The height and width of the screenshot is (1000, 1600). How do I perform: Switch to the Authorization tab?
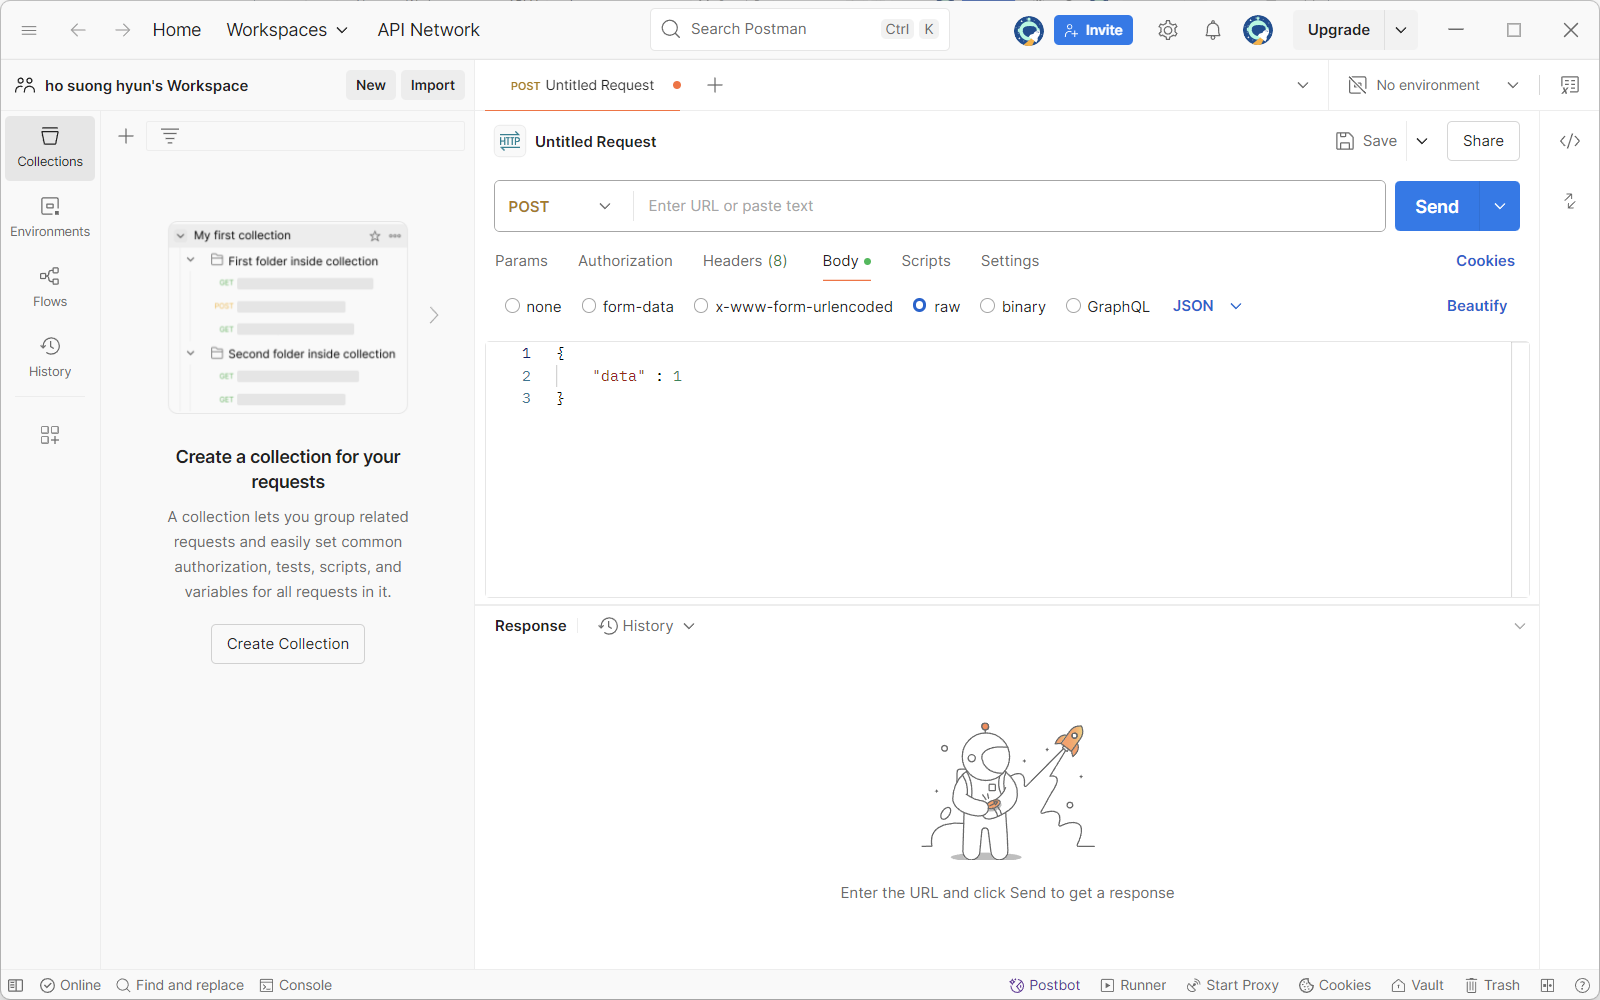[x=625, y=261]
